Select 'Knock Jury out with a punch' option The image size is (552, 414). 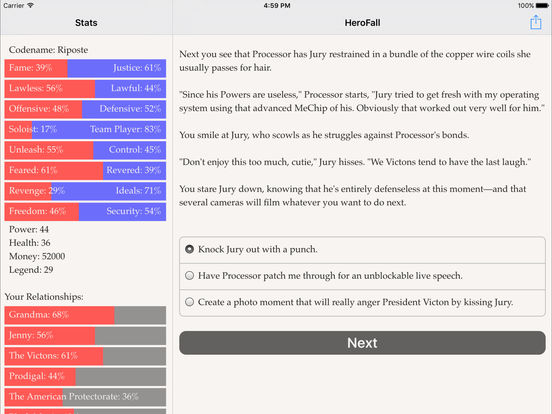362,250
